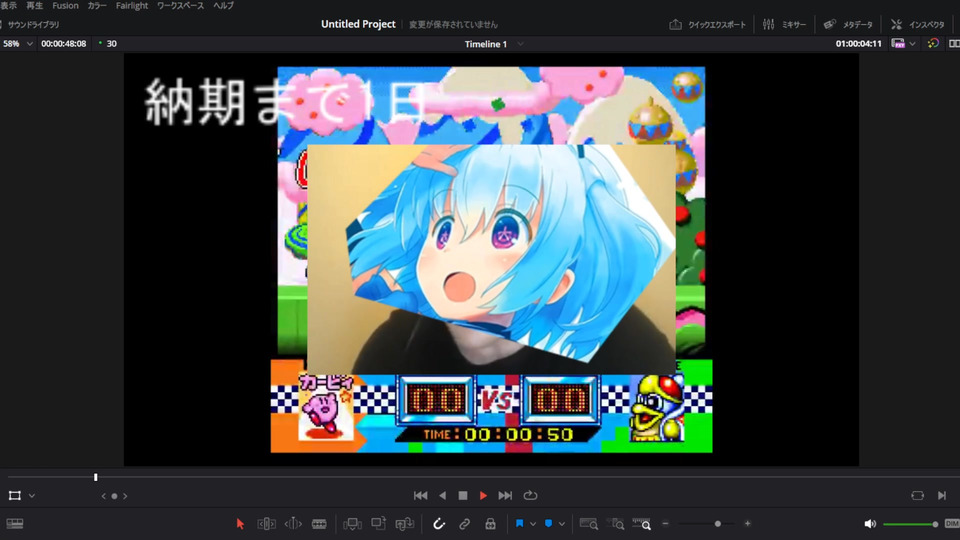Zoom in timeline with plus button
960x540 pixels.
click(748, 523)
